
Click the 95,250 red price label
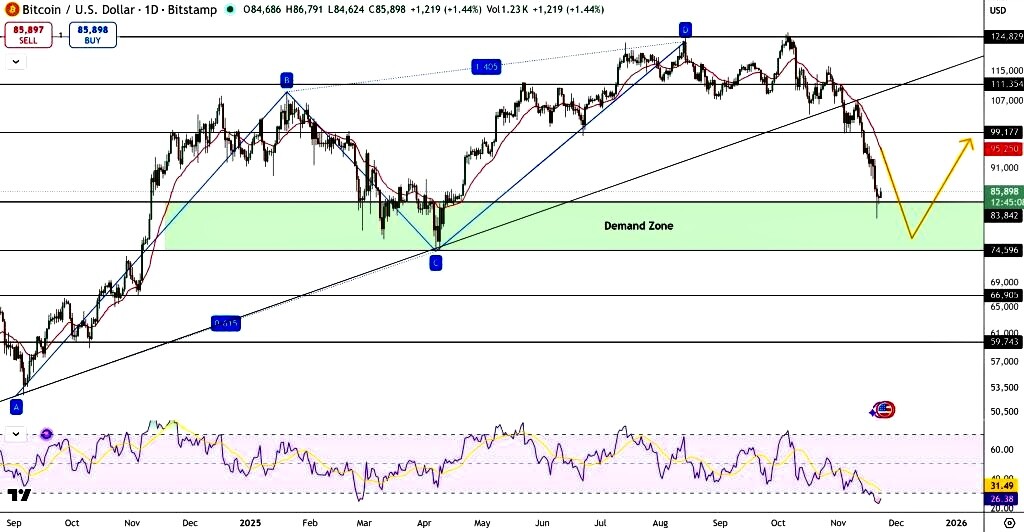1003,148
